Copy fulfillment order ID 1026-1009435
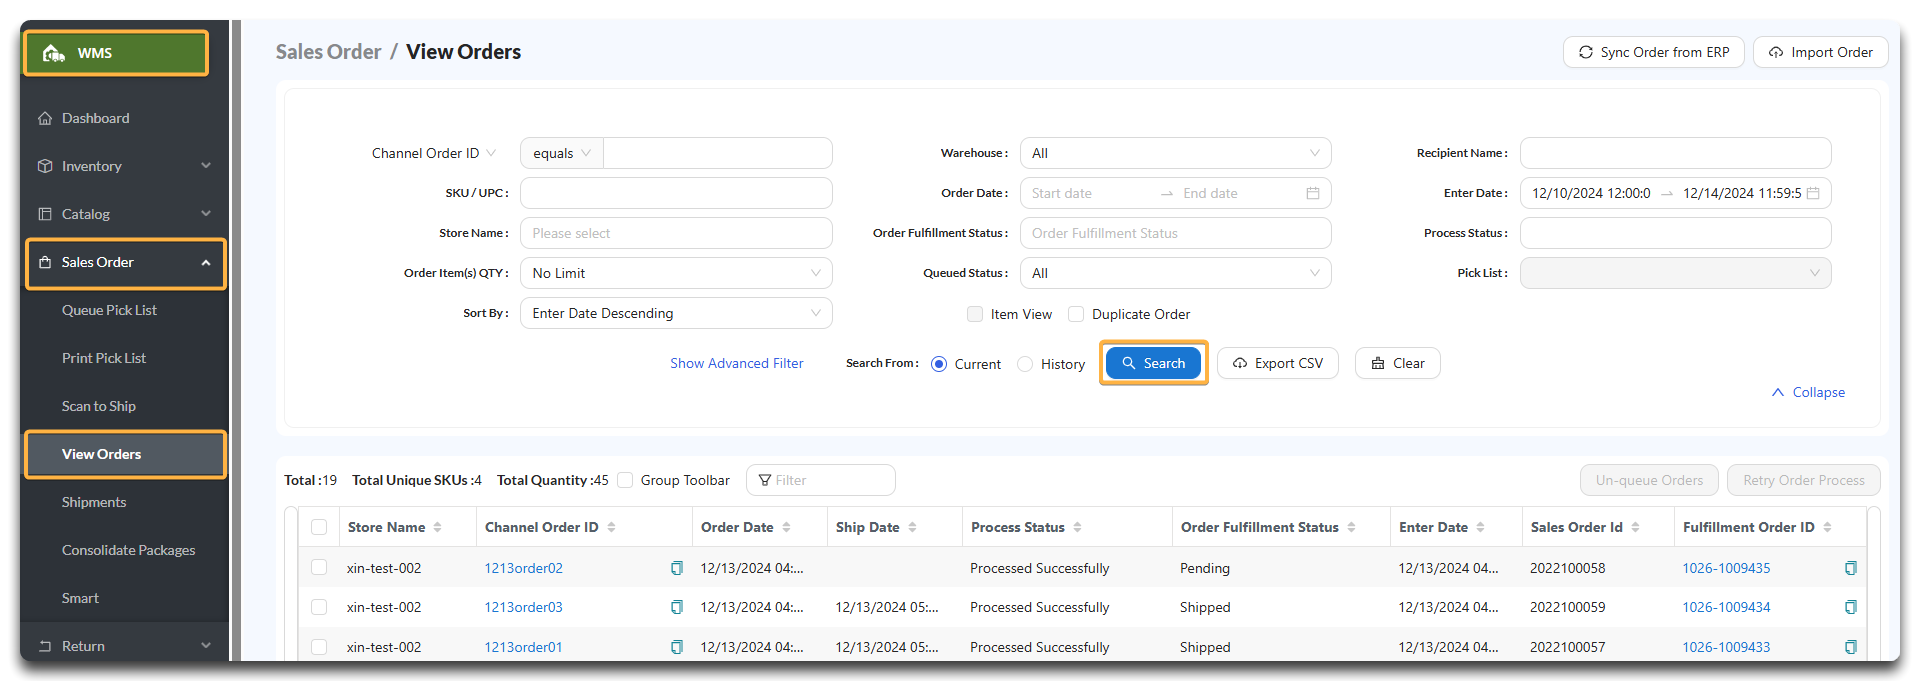1920x681 pixels. 1851,568
